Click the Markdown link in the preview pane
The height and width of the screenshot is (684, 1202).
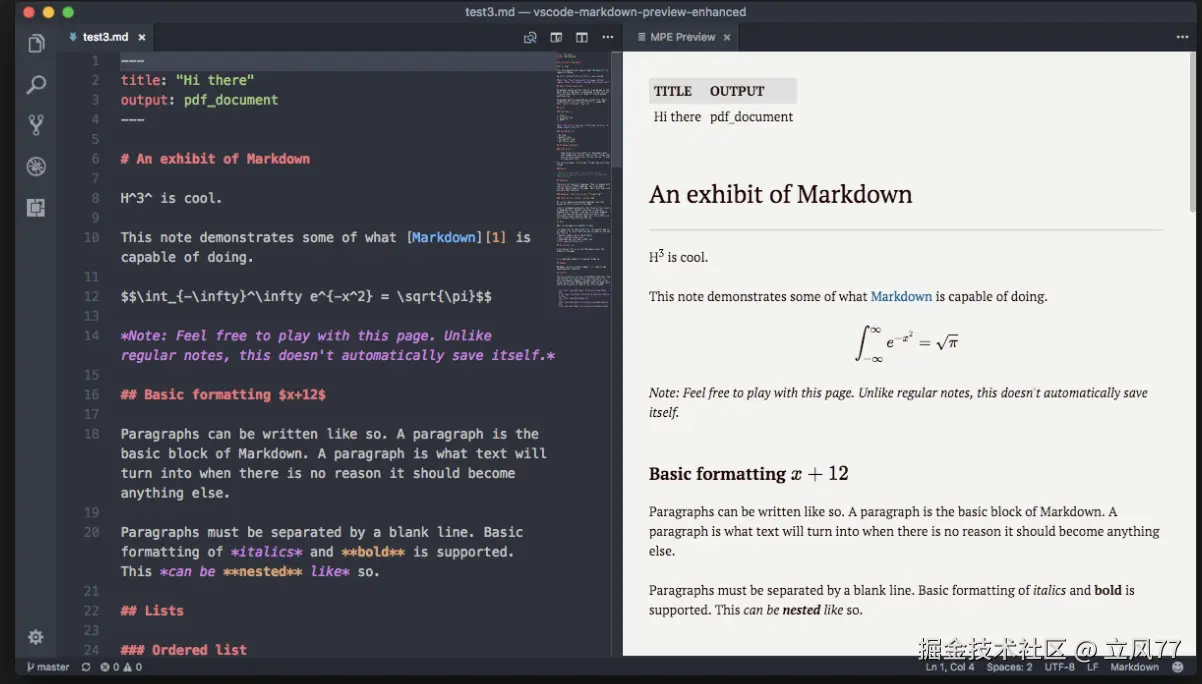(901, 296)
